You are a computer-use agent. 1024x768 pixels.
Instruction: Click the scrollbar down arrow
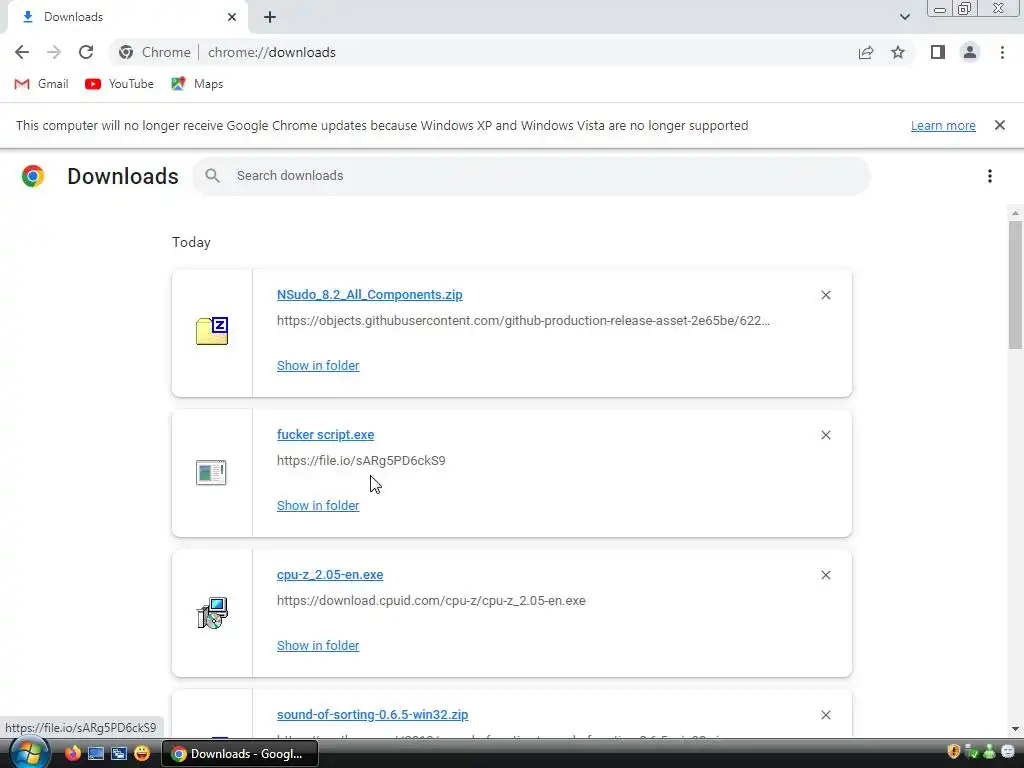(1015, 729)
